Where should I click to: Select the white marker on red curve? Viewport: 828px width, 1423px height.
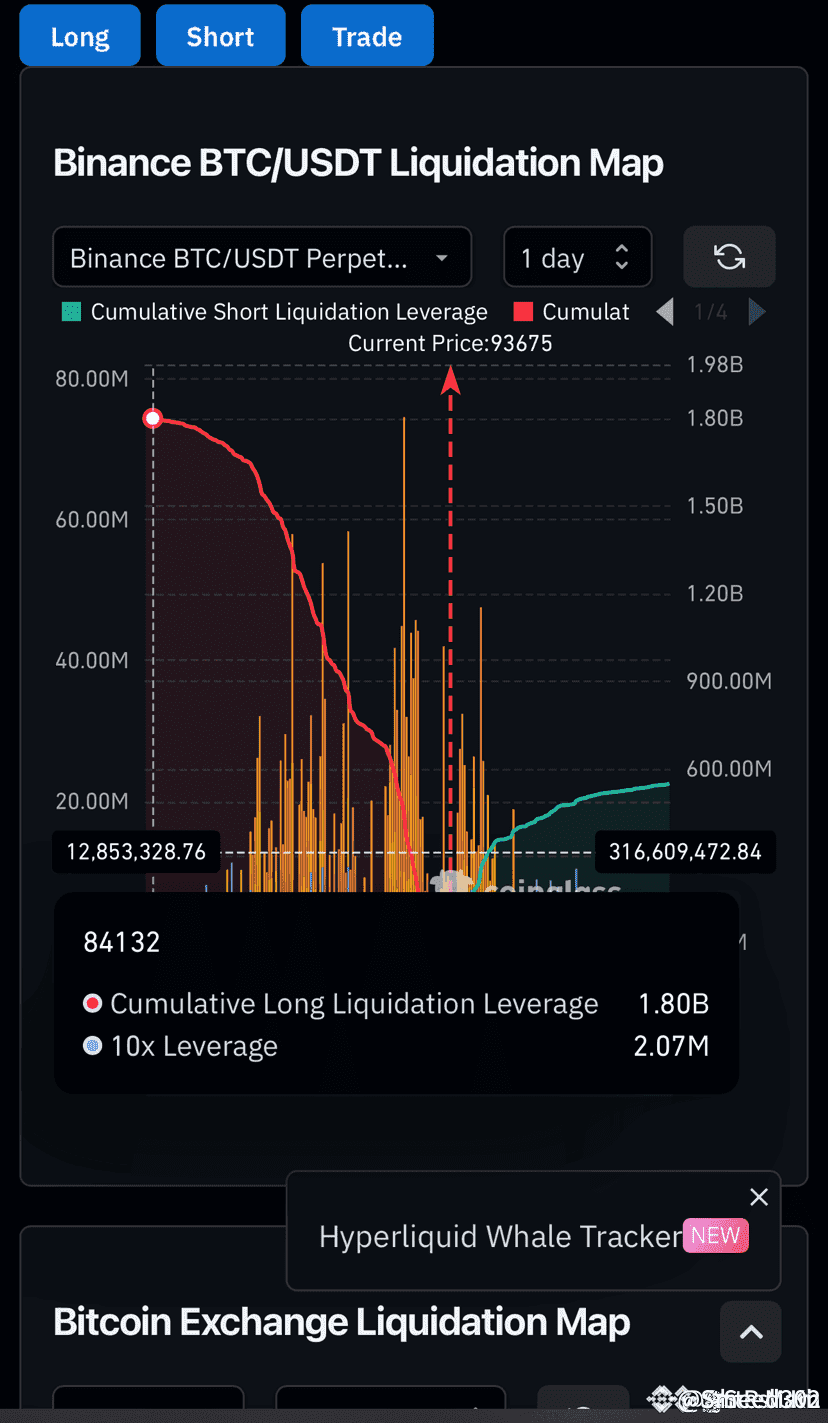pos(153,418)
